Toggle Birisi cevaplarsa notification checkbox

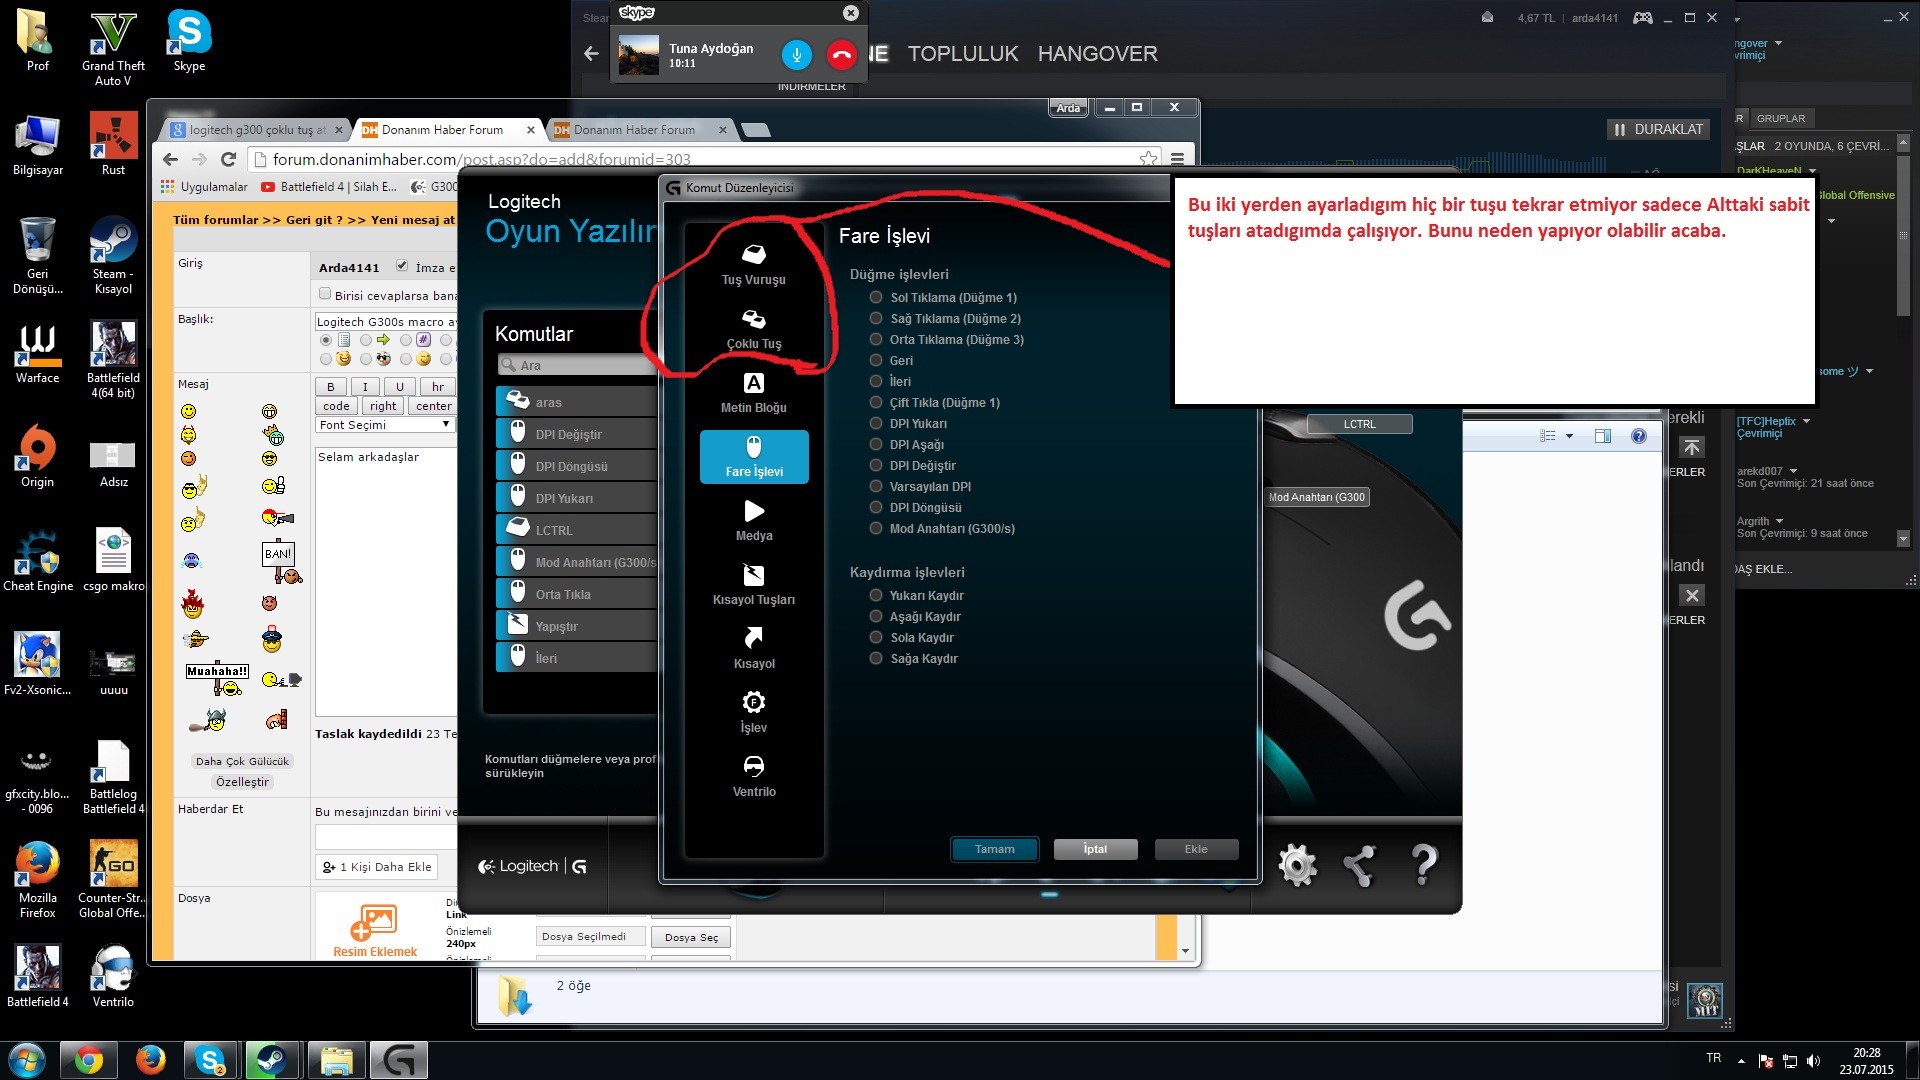click(324, 294)
